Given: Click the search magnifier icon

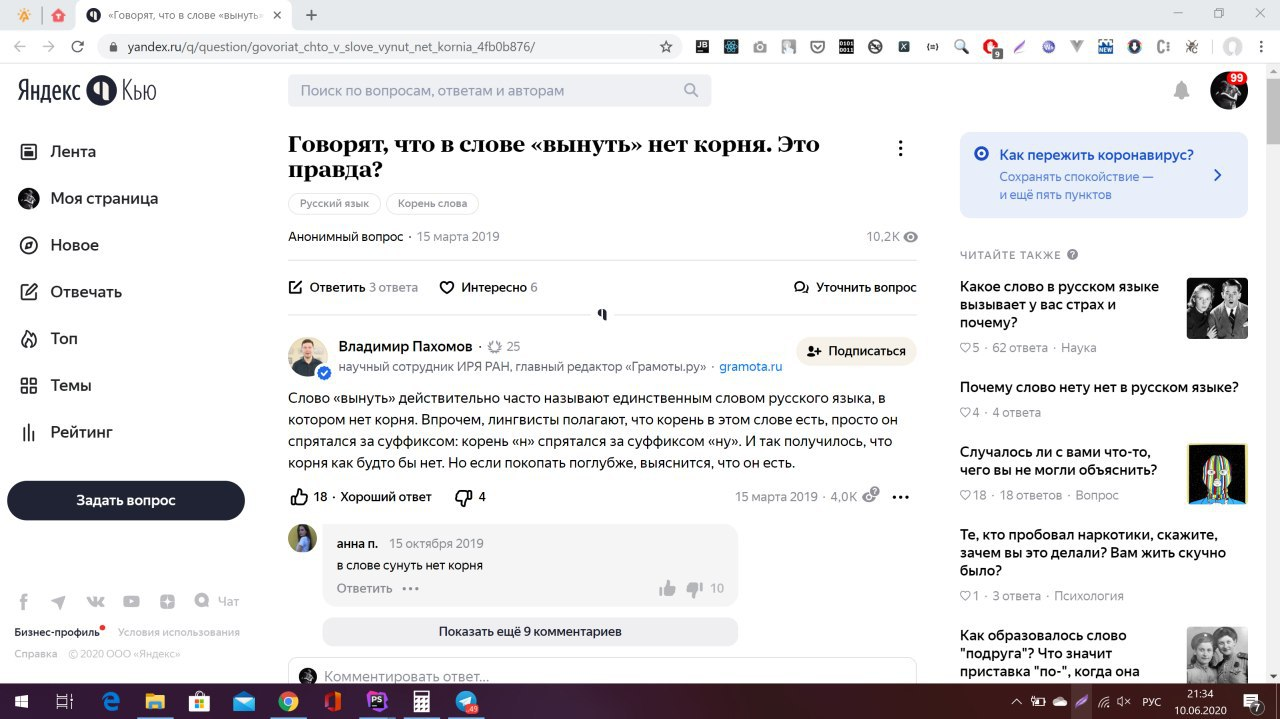Looking at the screenshot, I should tap(691, 90).
